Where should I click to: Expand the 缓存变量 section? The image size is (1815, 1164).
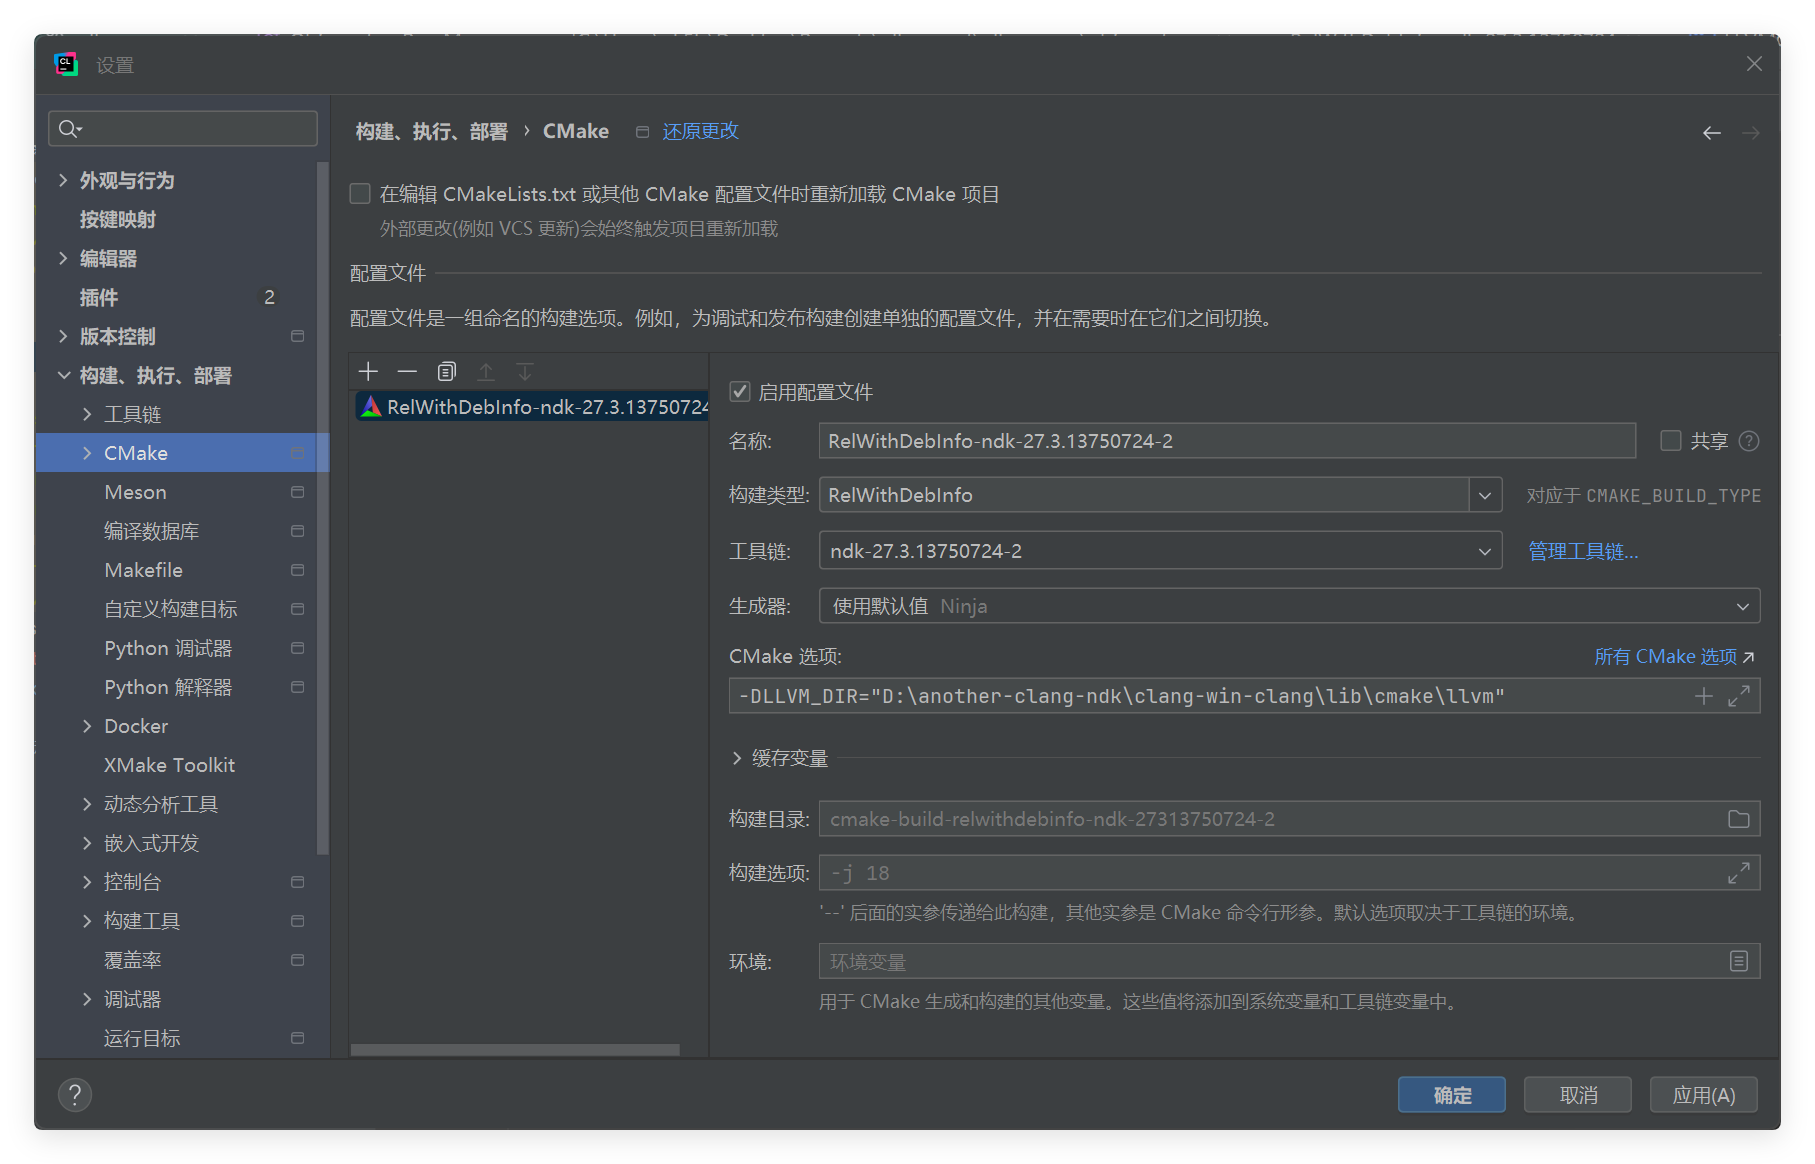point(737,758)
